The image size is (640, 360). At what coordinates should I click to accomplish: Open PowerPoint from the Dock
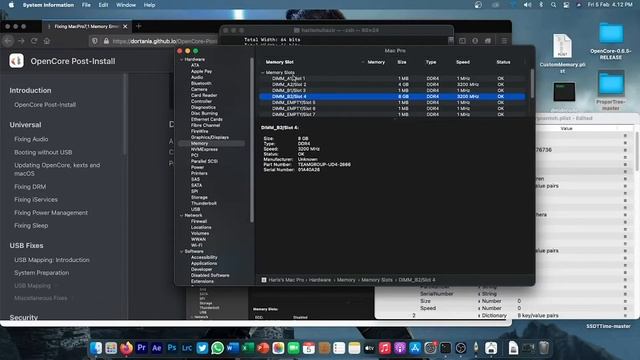[x=263, y=348]
